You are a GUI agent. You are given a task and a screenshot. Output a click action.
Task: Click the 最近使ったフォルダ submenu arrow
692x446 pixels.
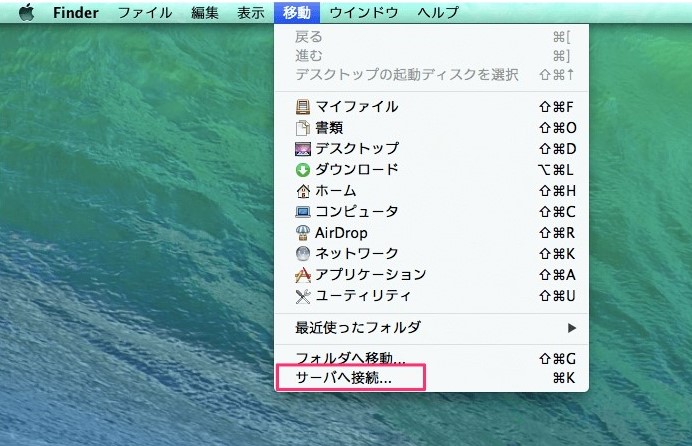572,327
